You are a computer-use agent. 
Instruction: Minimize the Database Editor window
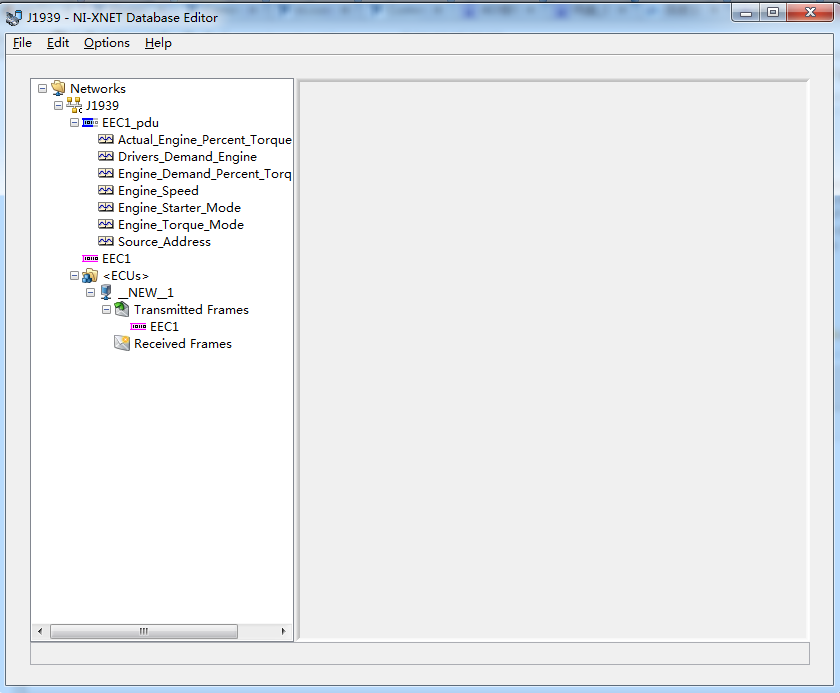point(746,12)
